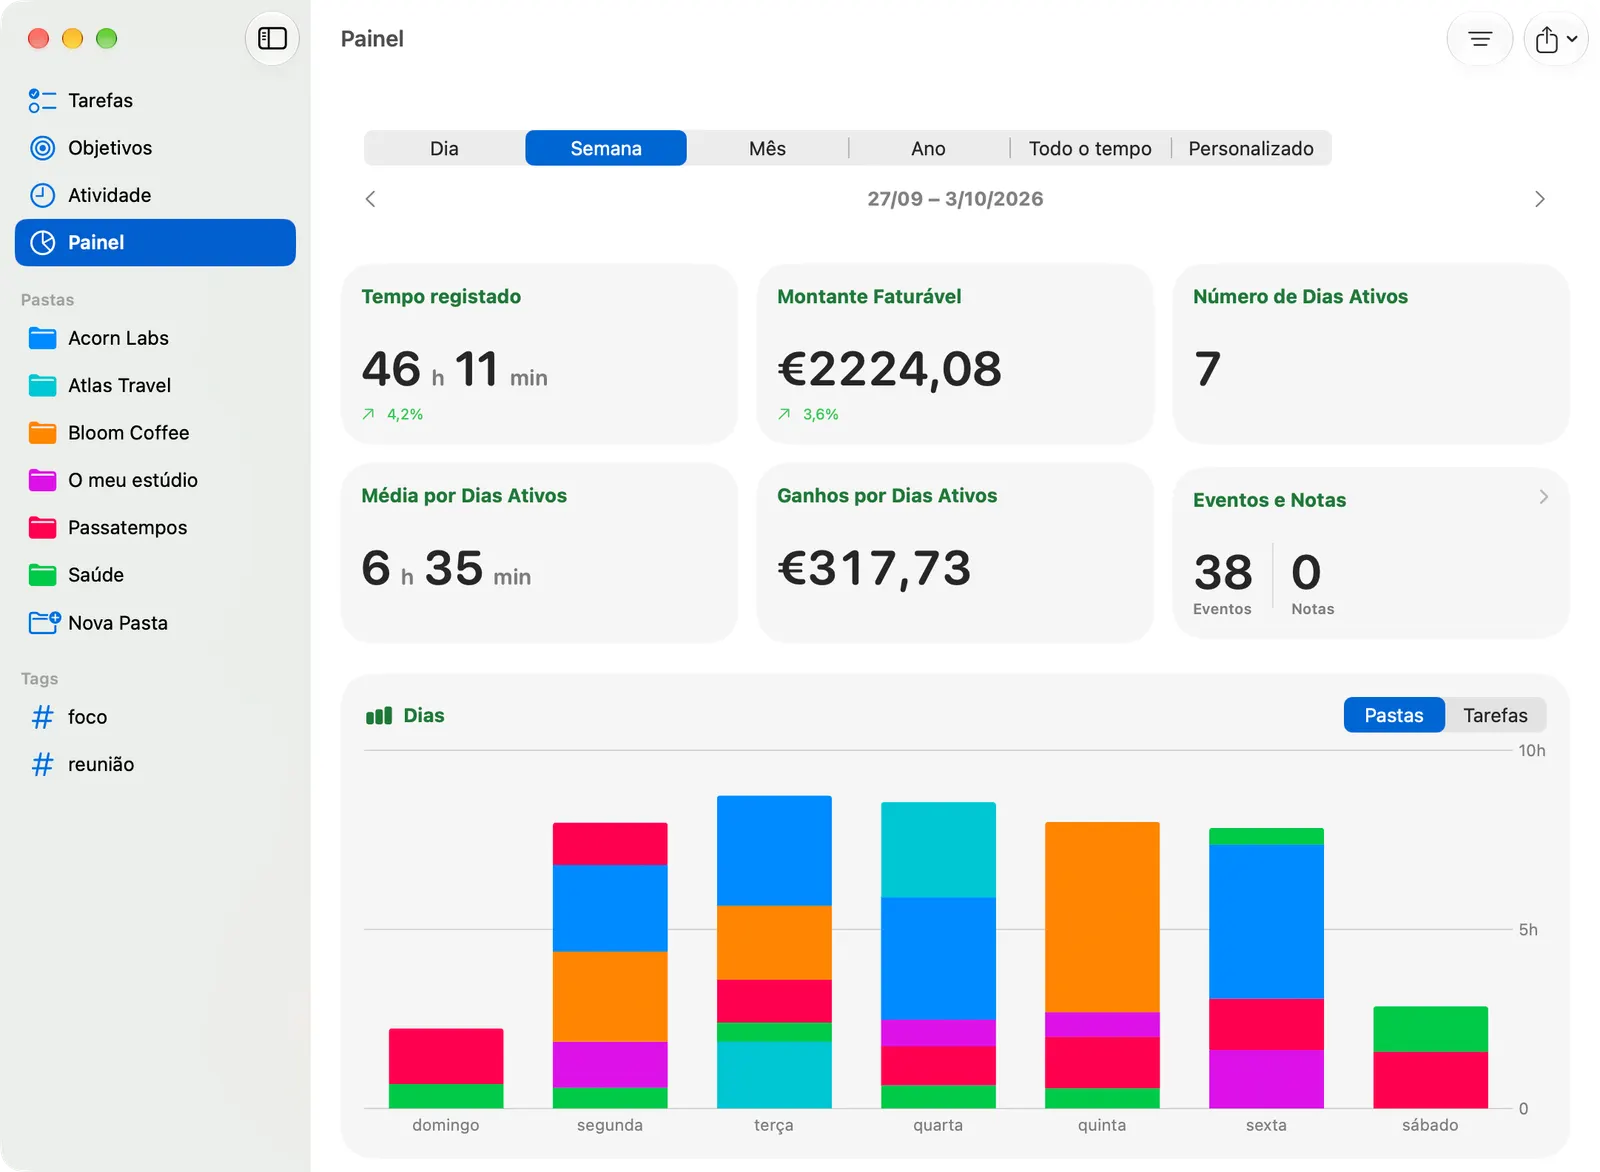
Task: Click the Média por Dias Ativos card
Action: 539,553
